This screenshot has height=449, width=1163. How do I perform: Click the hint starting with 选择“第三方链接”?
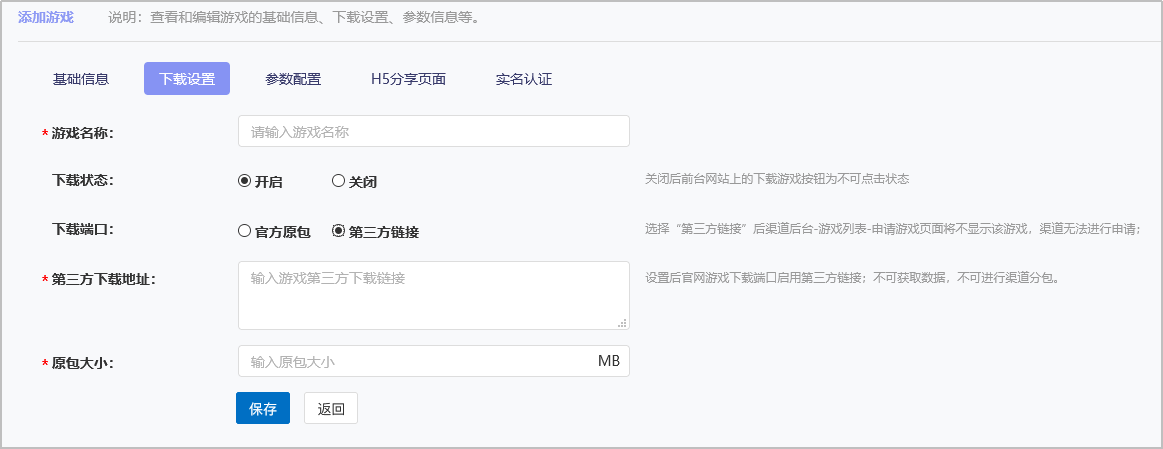coord(892,229)
